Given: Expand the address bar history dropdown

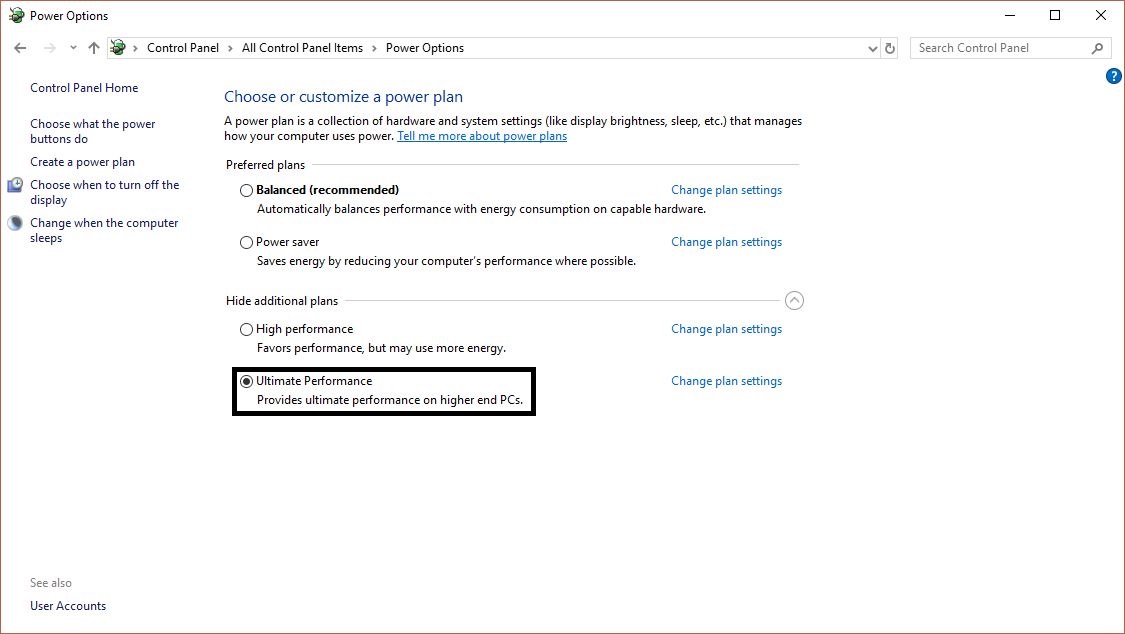Looking at the screenshot, I should [x=872, y=49].
